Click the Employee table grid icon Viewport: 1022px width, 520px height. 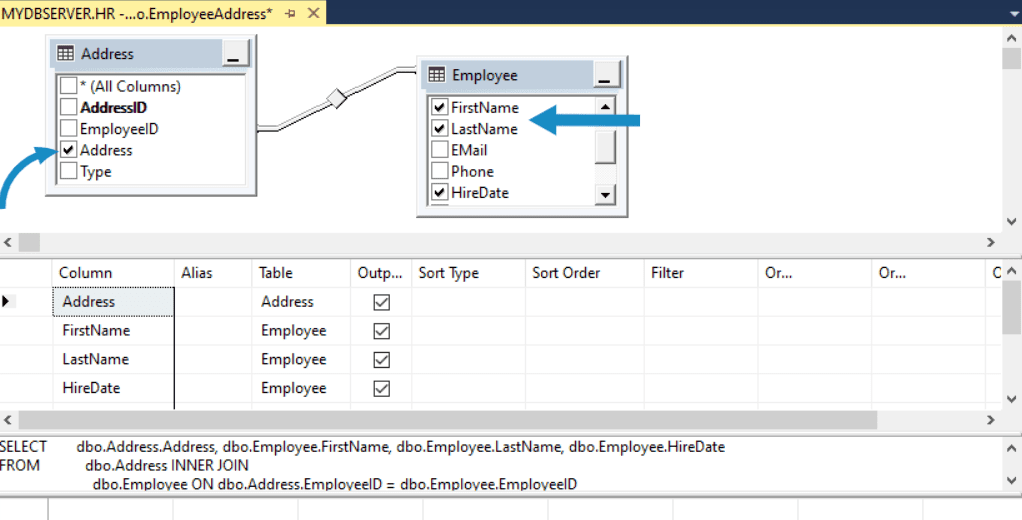click(x=437, y=75)
